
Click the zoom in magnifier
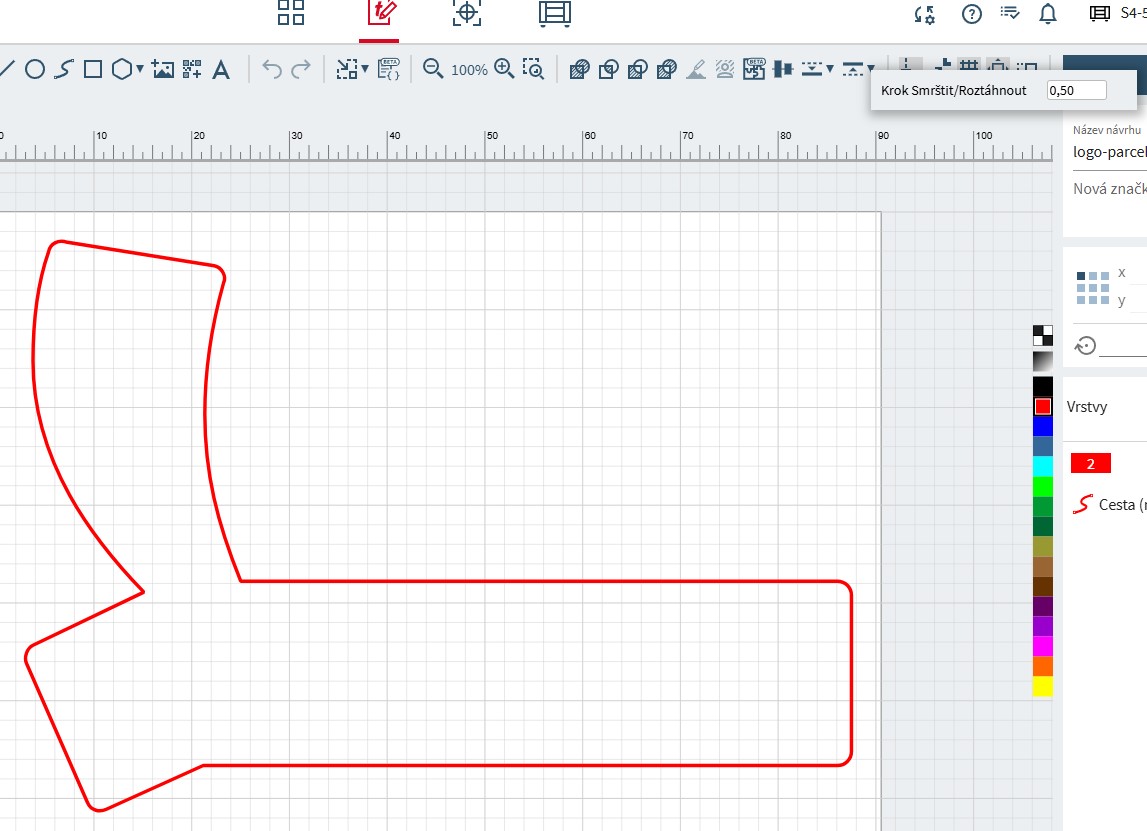pyautogui.click(x=505, y=69)
